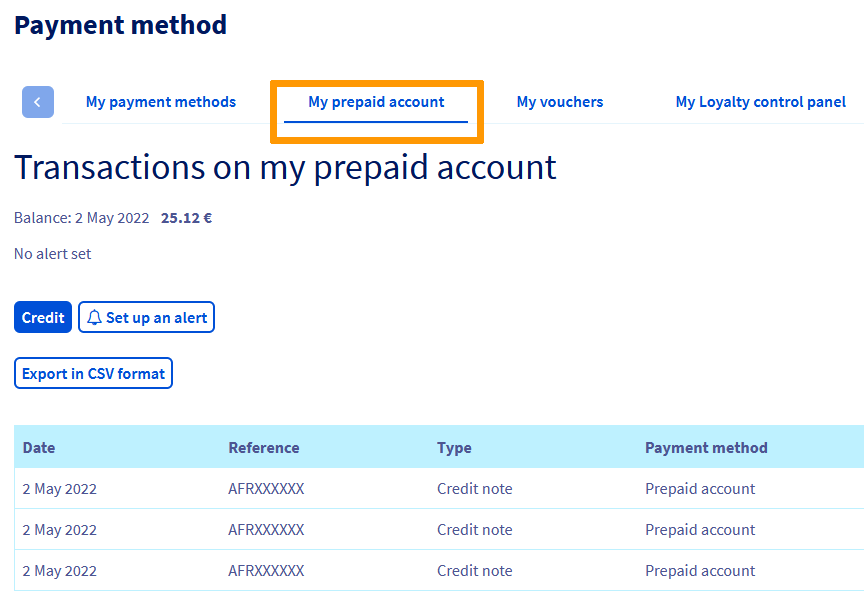864x609 pixels.
Task: Open the Set up an alert dialog
Action: tap(146, 317)
